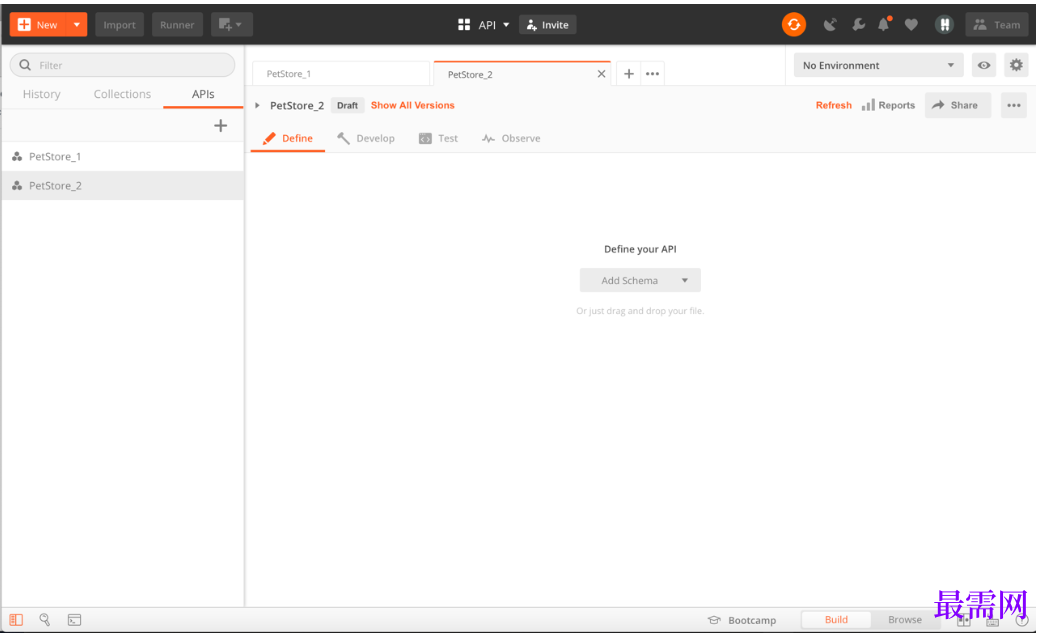
Task: Open a new tab with plus icon
Action: point(628,74)
